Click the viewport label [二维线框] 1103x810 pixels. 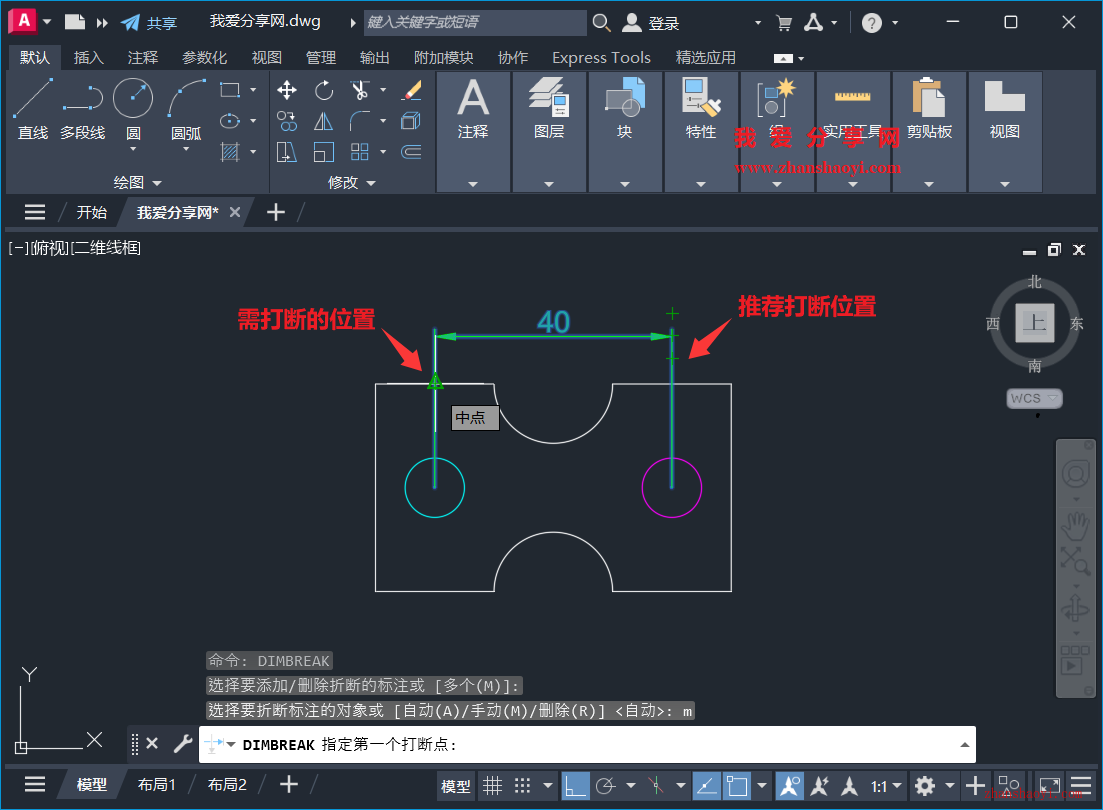click(x=106, y=248)
